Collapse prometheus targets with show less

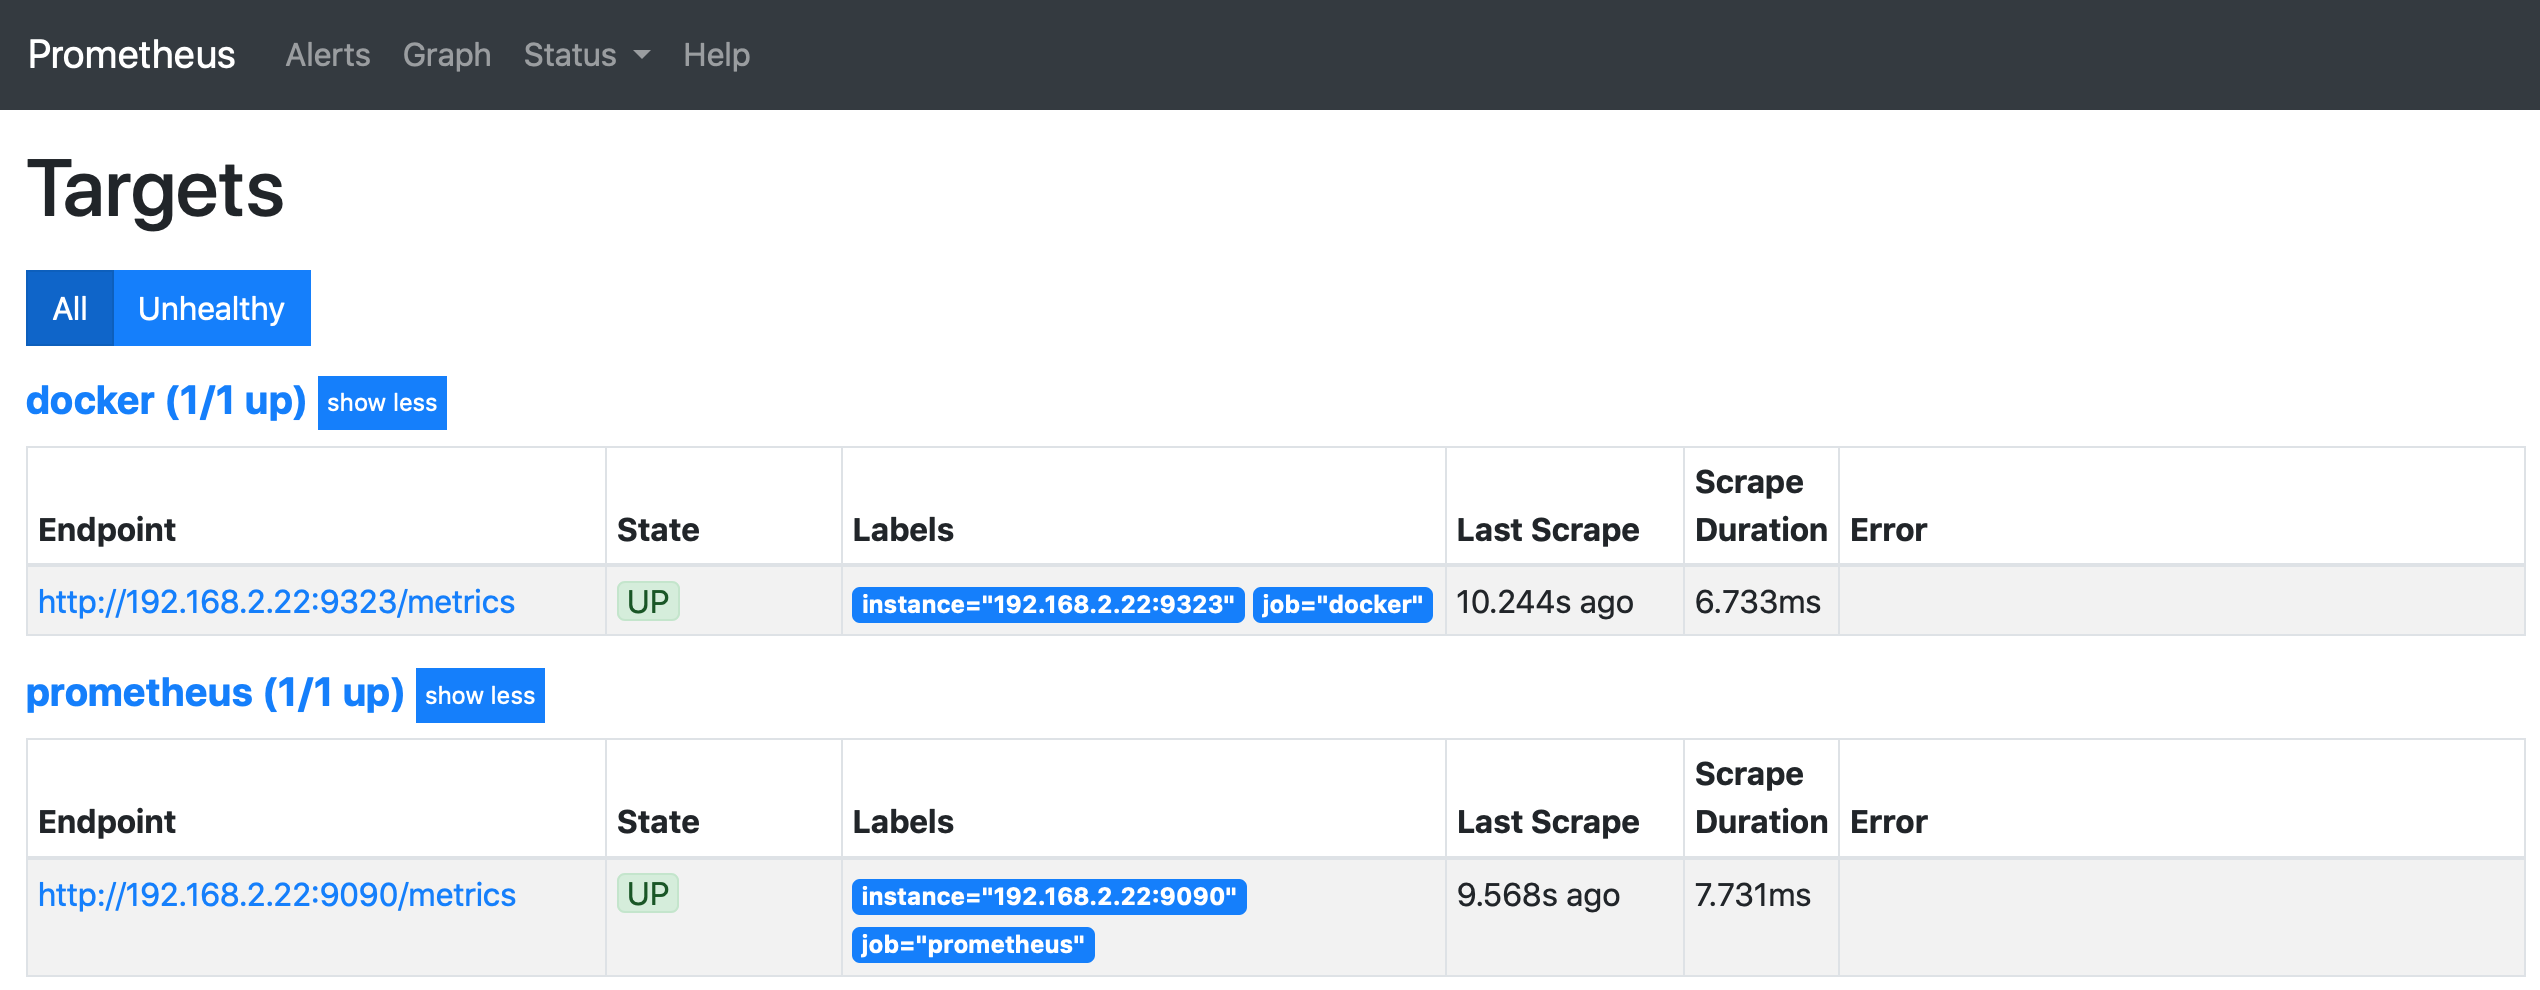(480, 695)
